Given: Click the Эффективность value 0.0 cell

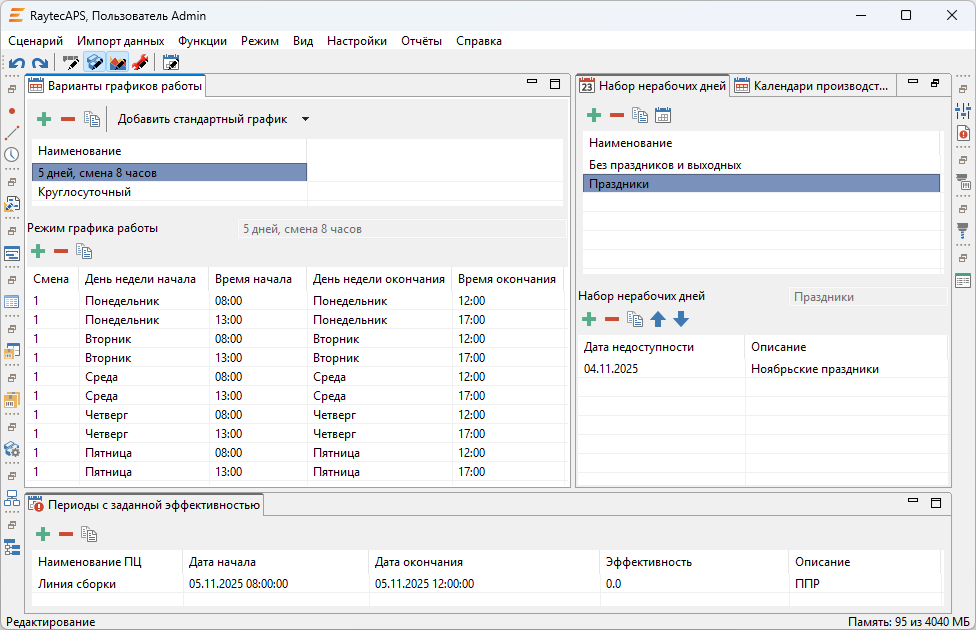Looking at the screenshot, I should (x=694, y=584).
